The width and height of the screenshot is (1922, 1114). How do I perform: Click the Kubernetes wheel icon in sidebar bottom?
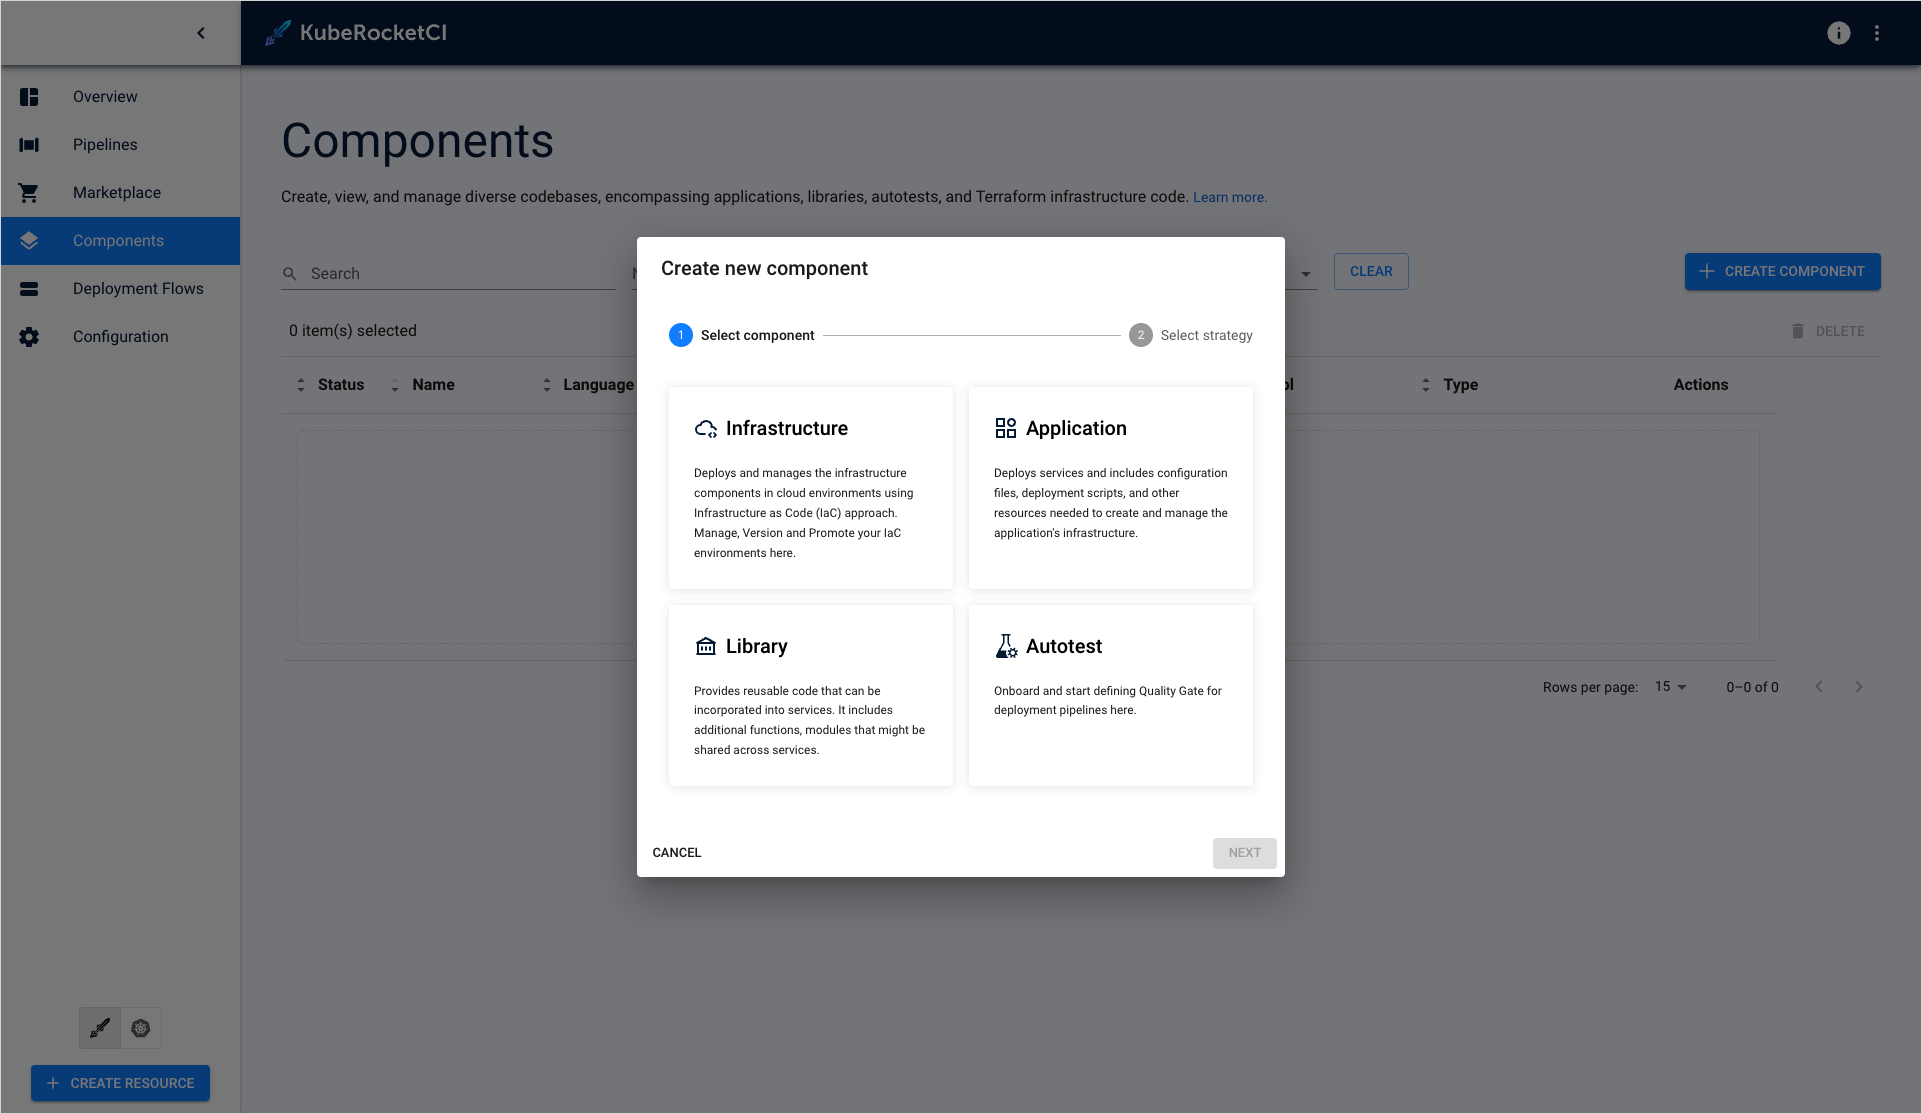(141, 1028)
